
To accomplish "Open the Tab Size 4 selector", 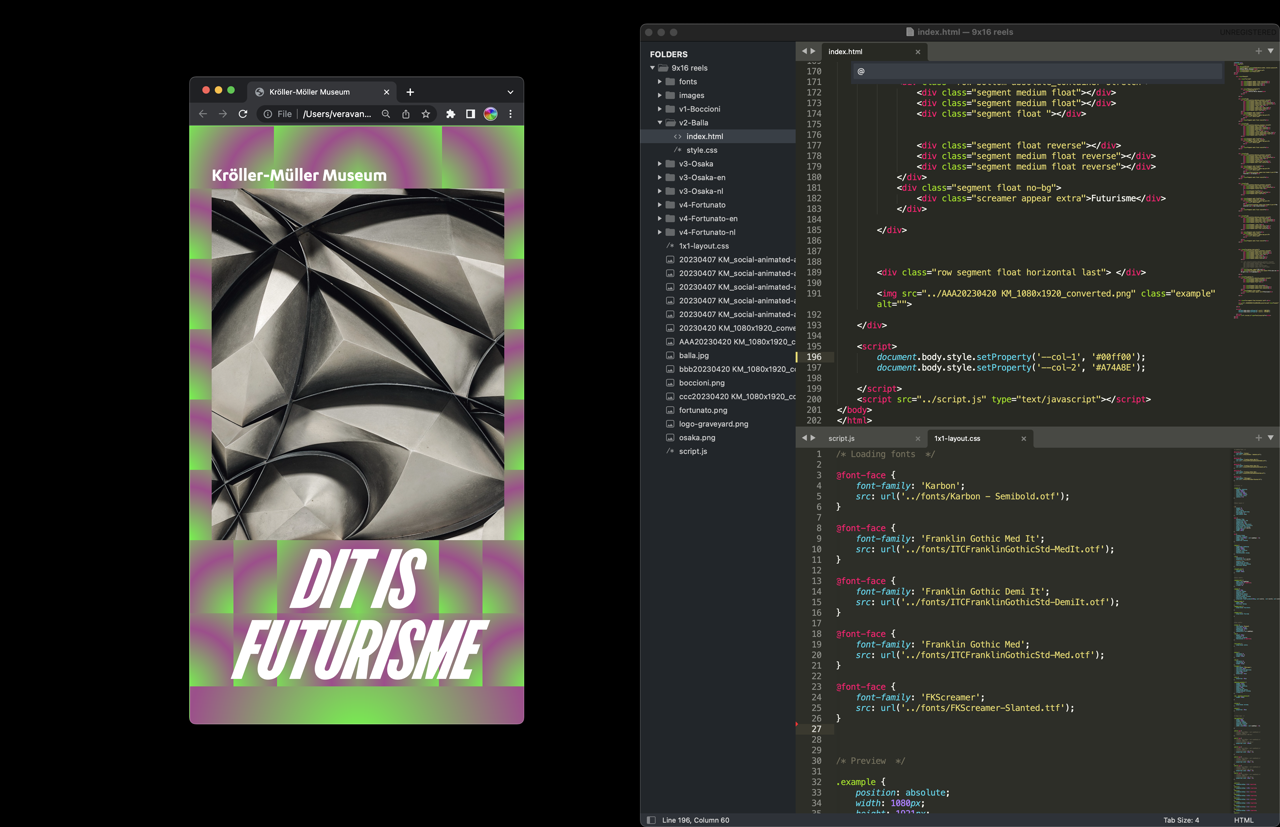I will point(1180,820).
